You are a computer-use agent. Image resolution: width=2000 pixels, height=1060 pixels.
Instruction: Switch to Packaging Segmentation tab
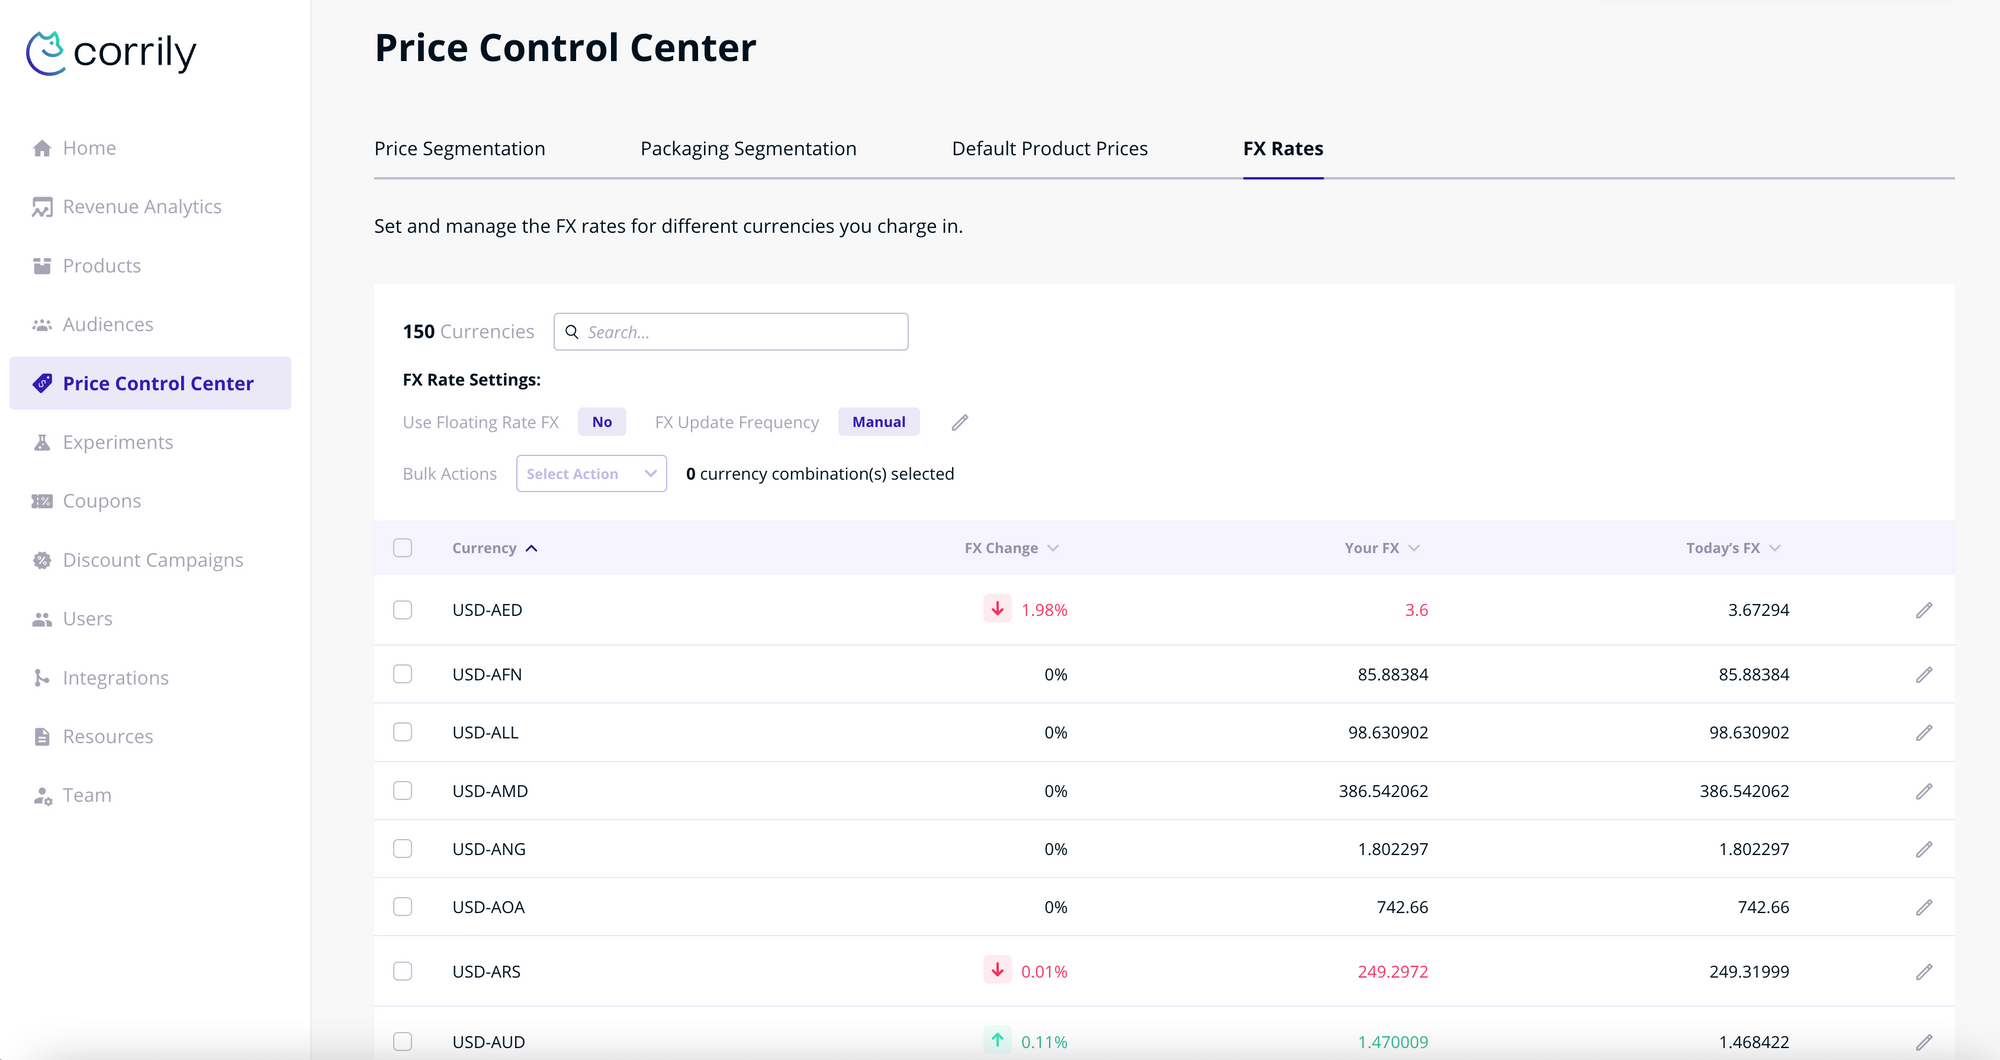(x=748, y=149)
